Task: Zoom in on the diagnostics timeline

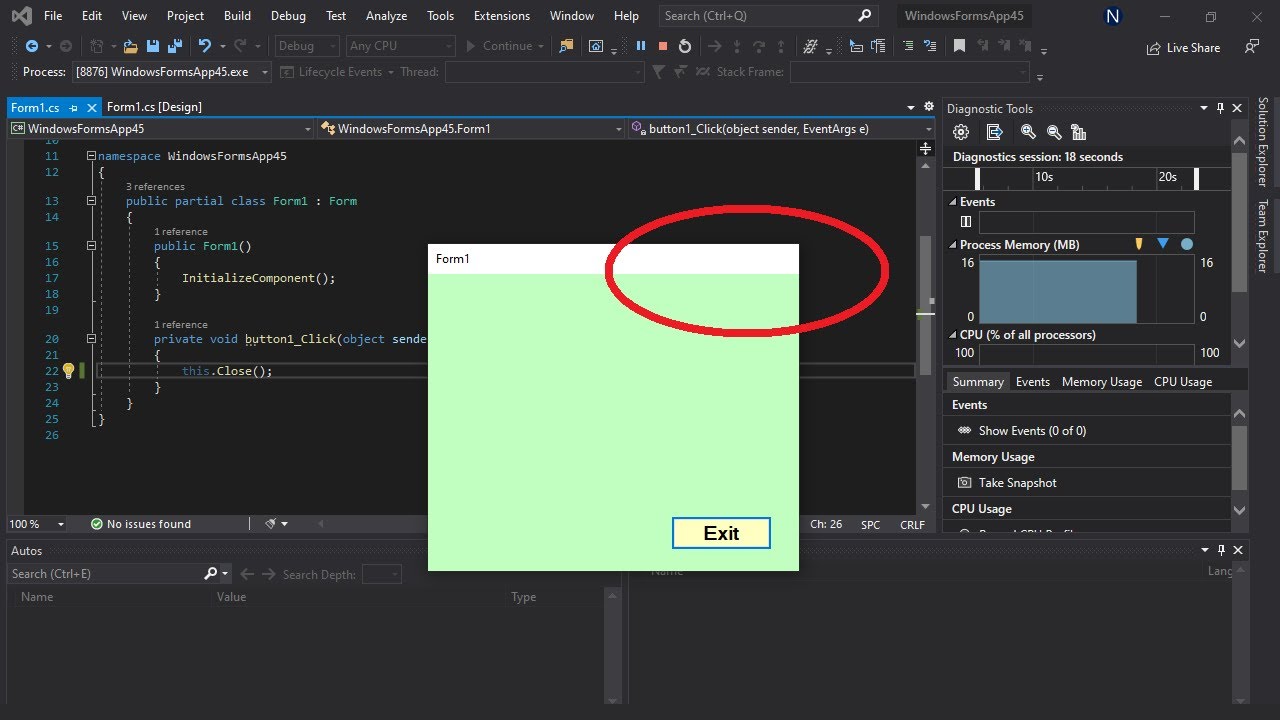Action: [1028, 132]
